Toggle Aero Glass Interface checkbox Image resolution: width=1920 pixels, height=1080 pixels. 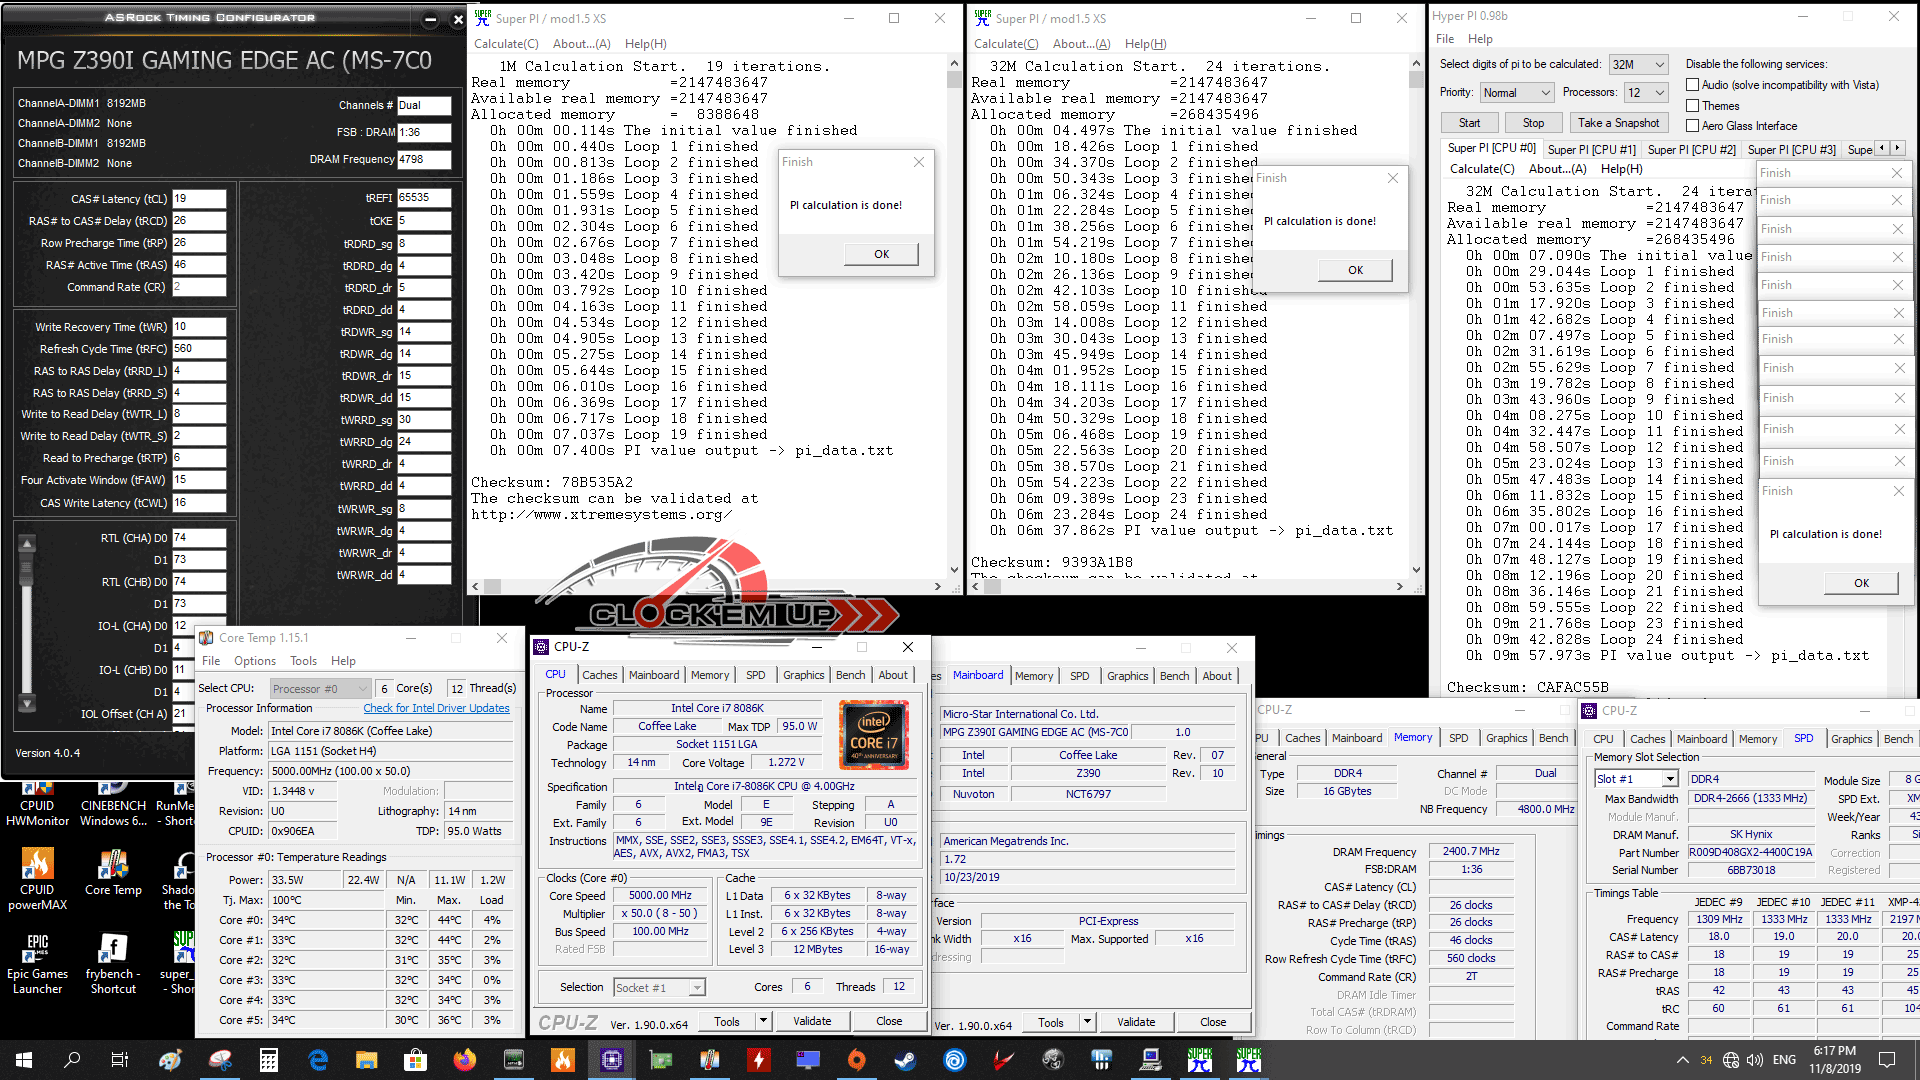[1693, 126]
